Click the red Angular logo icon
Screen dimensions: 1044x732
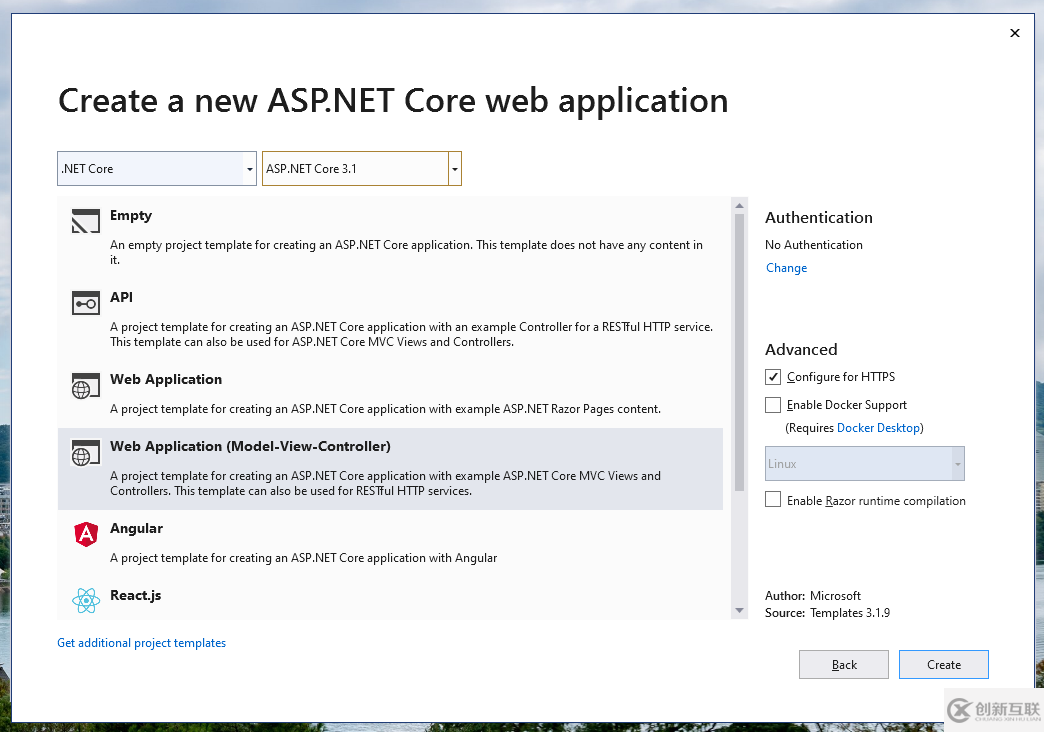86,534
